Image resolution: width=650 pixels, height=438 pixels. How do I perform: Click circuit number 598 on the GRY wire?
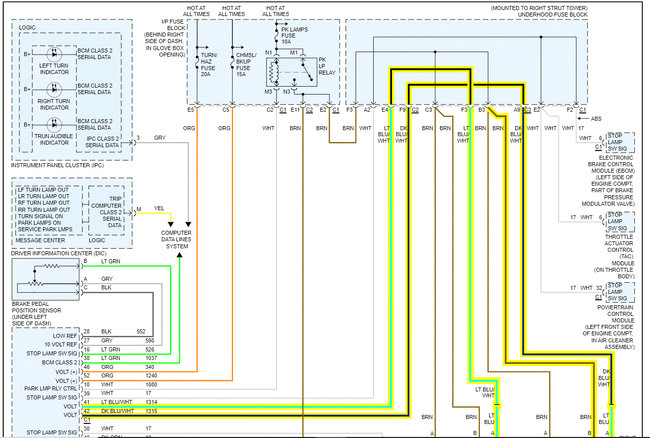[150, 340]
